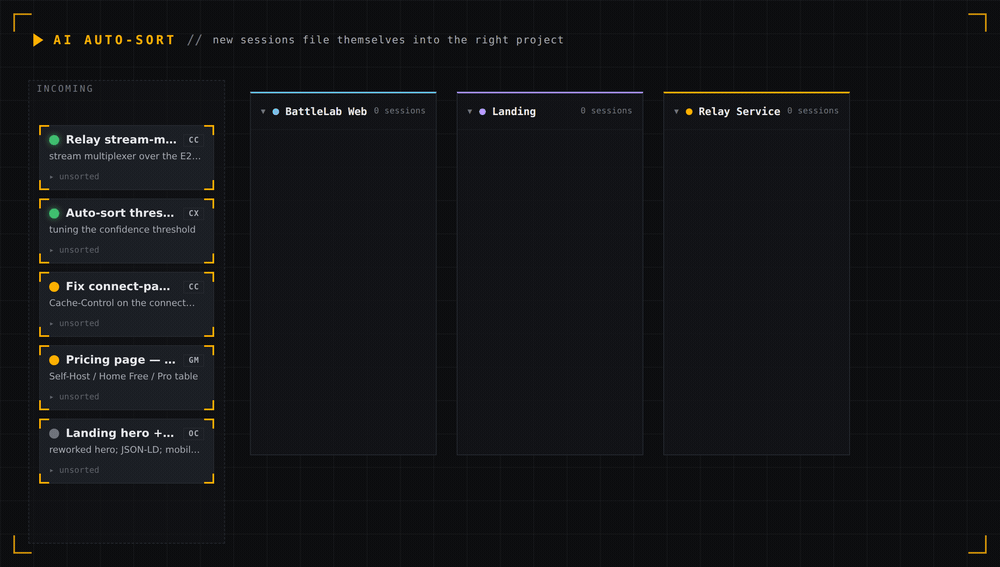Collapse the Landing project column
This screenshot has height=567, width=1000.
tap(469, 112)
